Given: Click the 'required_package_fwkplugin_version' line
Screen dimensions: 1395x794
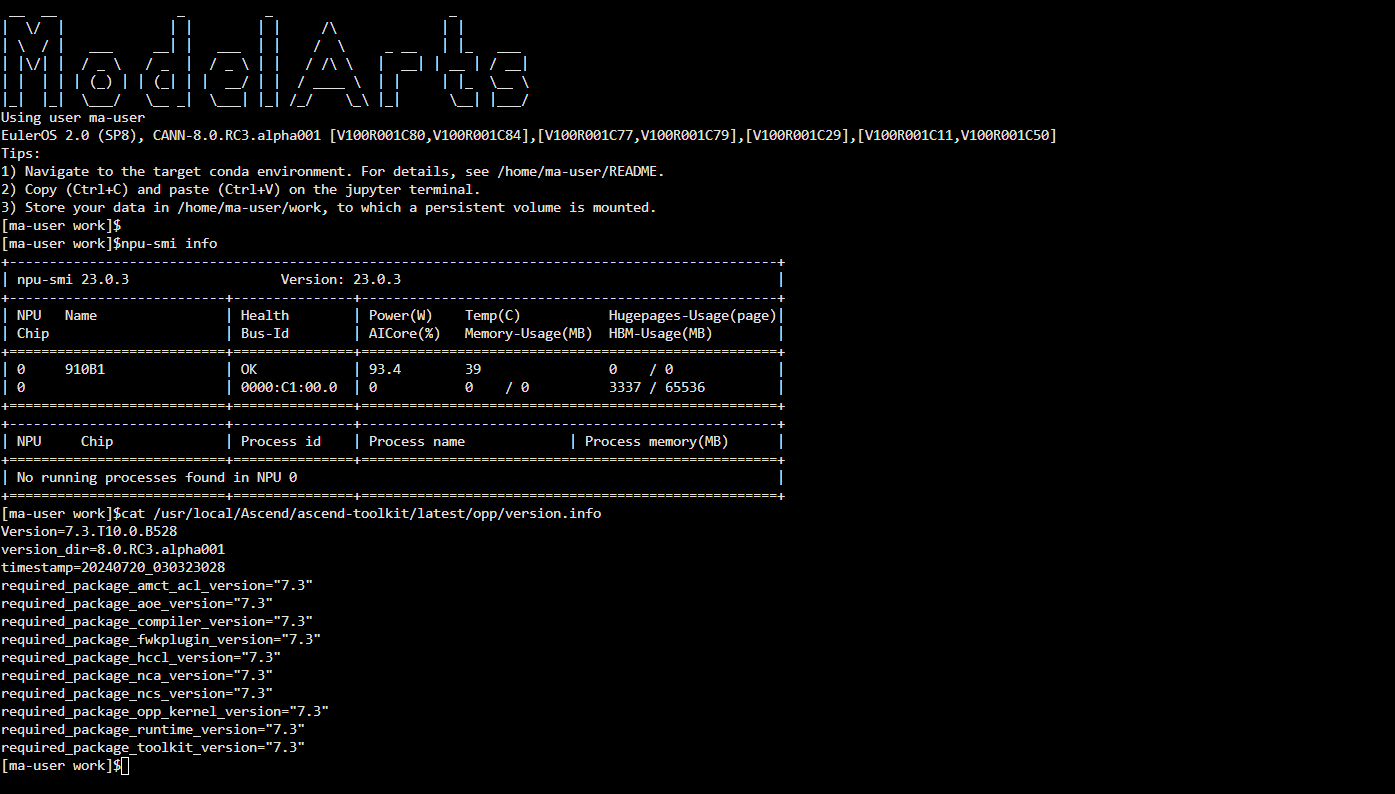Looking at the screenshot, I should click(x=161, y=639).
